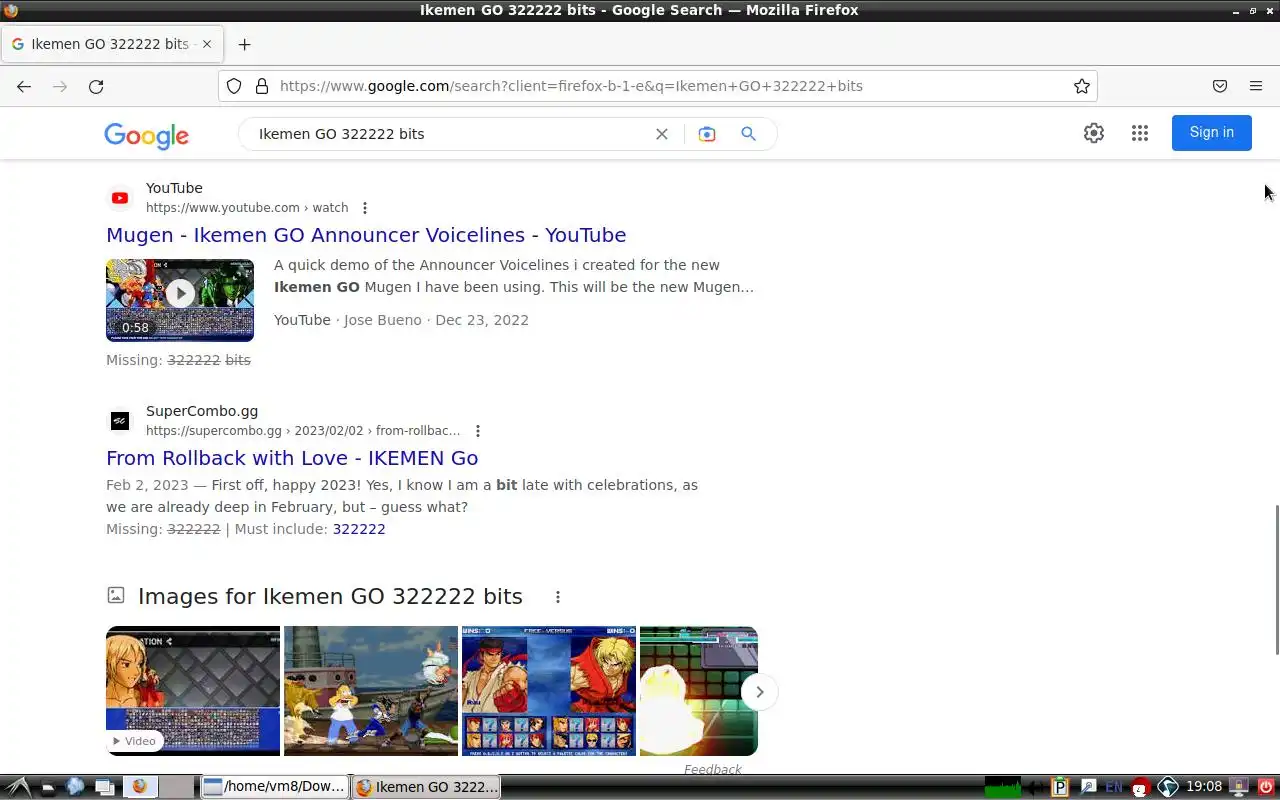Open the green glowing grid image thumbnail
The height and width of the screenshot is (800, 1280).
click(x=699, y=691)
